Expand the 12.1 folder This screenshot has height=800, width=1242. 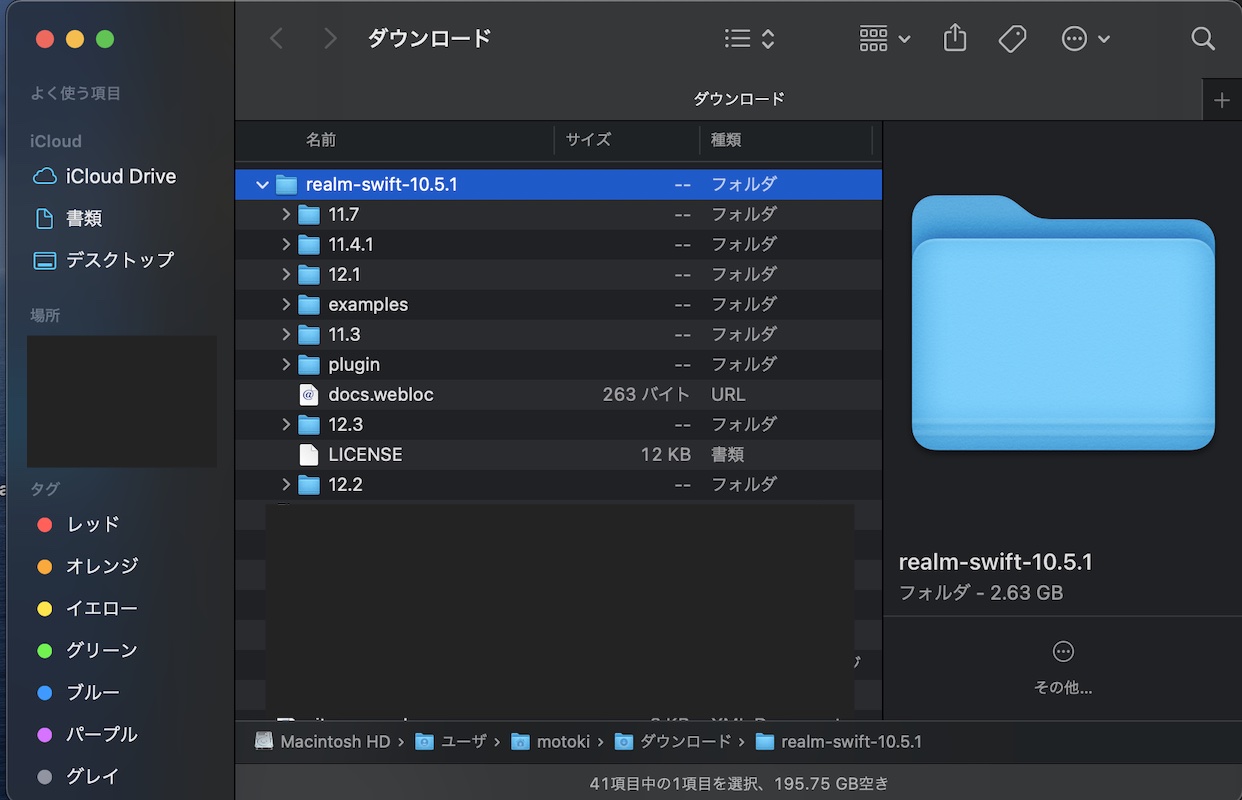tap(286, 274)
